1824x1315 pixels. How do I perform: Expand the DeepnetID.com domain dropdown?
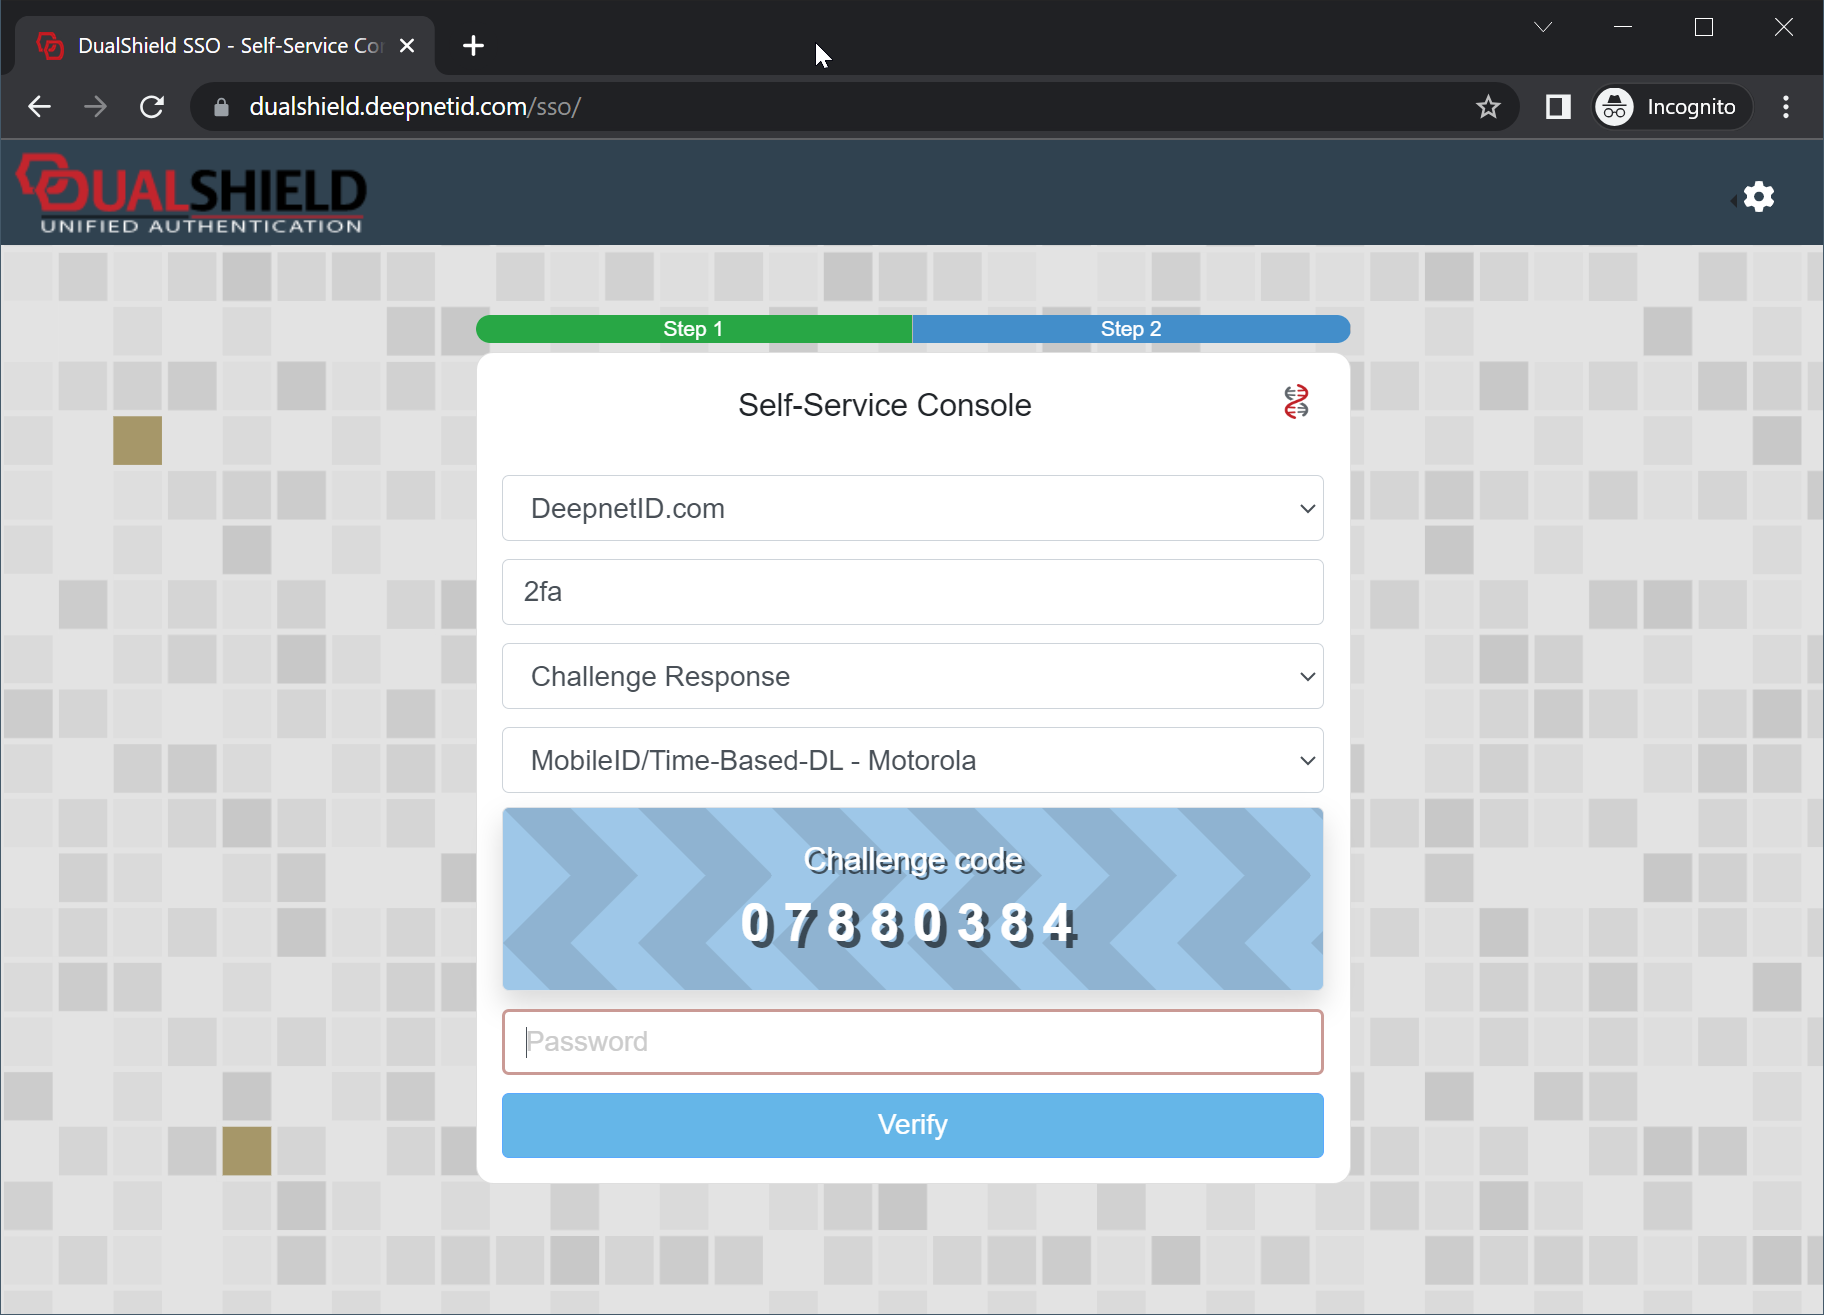point(912,508)
